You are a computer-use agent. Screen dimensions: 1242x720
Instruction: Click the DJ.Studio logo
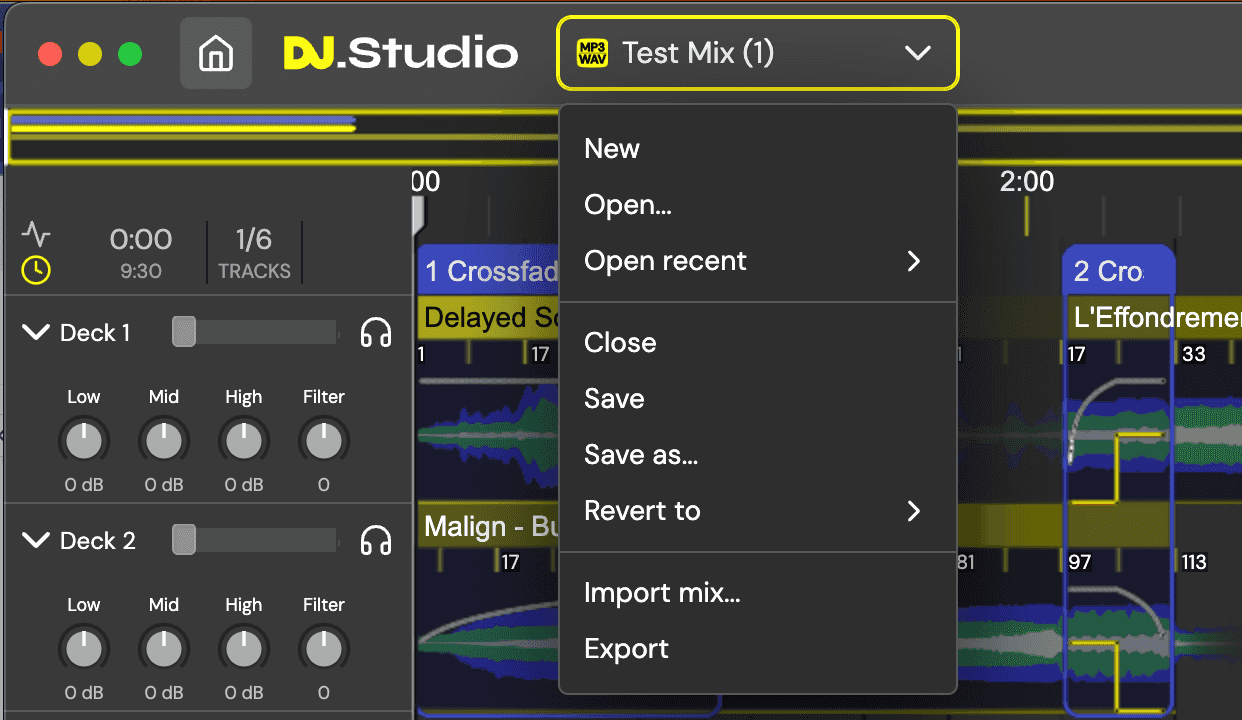coord(400,53)
